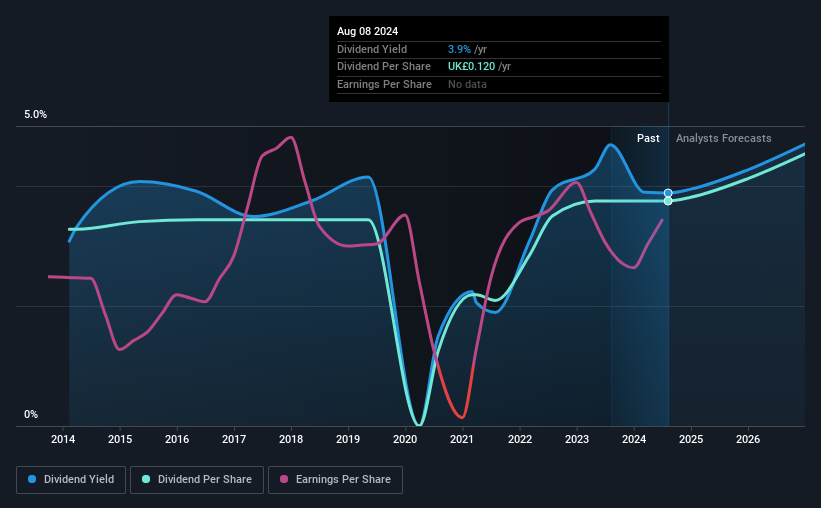
Task: Click the 2021 x-axis label
Action: tap(462, 439)
